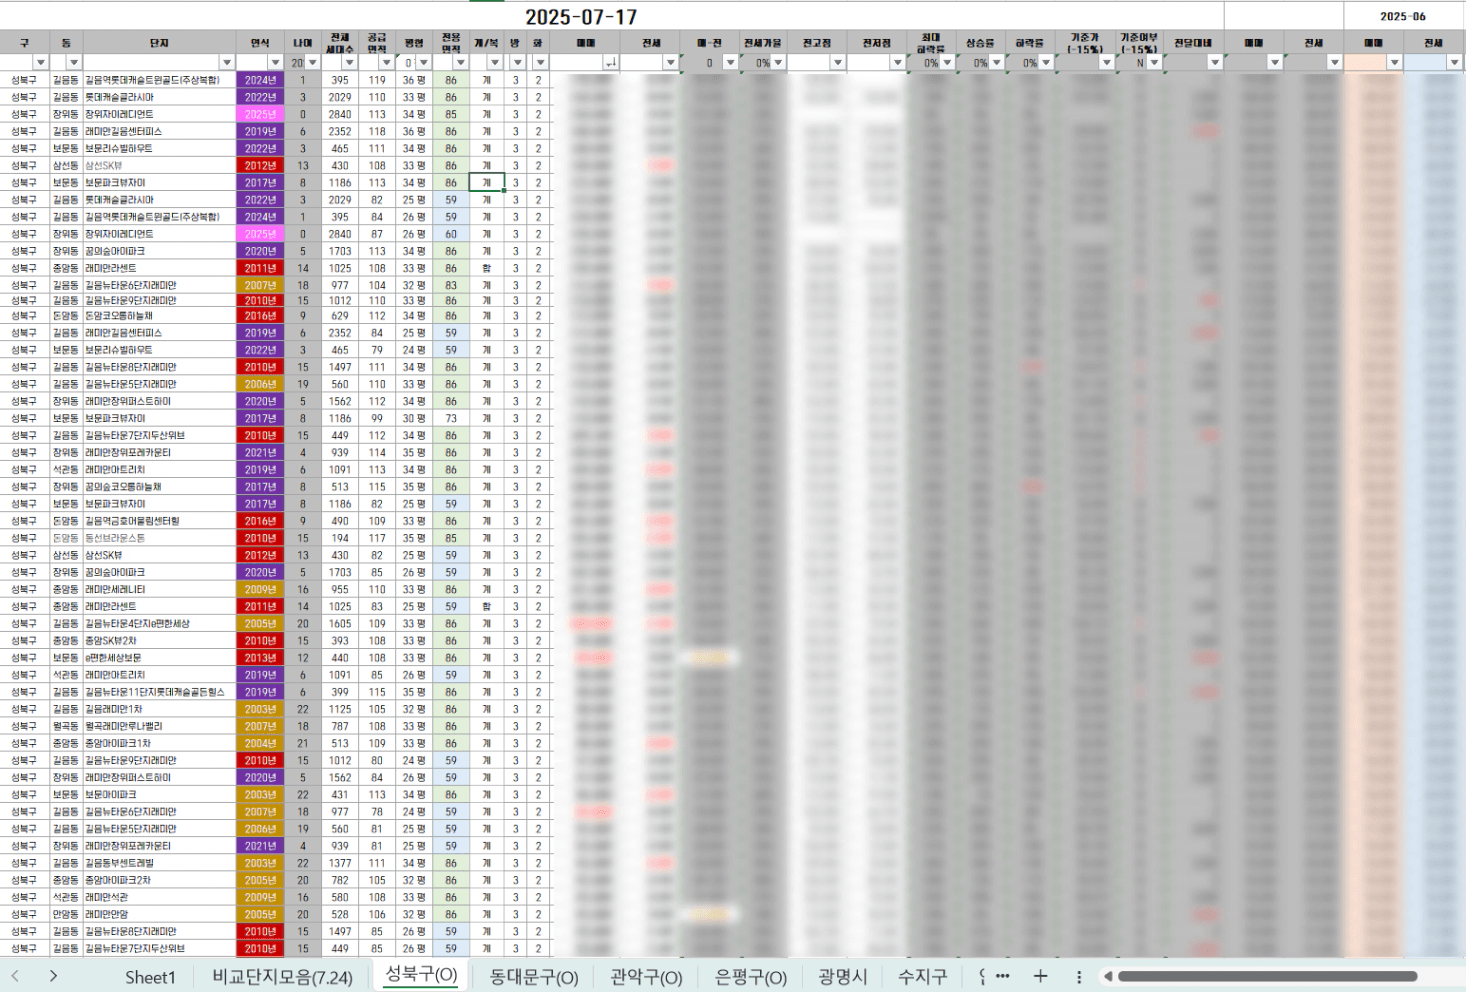The width and height of the screenshot is (1466, 992).
Task: Open the 전용 면적 filter dropdown
Action: coord(461,62)
